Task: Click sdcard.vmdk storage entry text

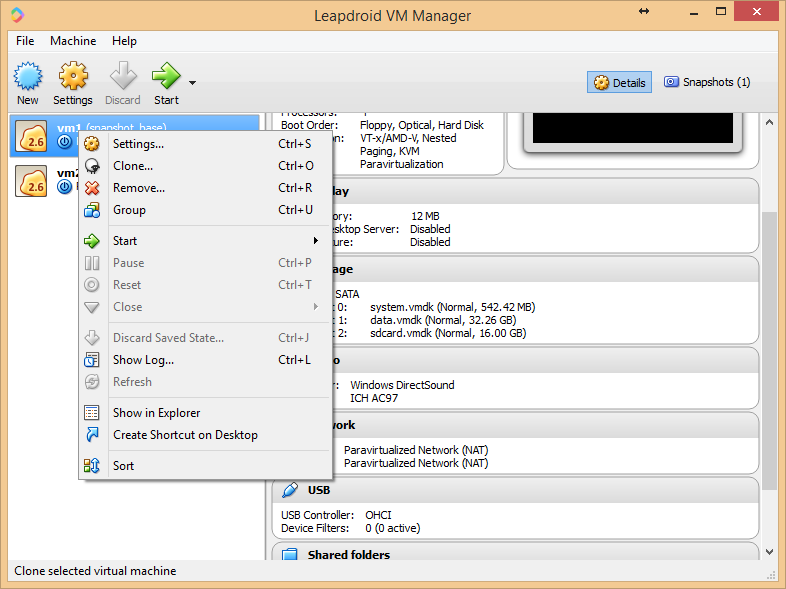Action: click(448, 333)
